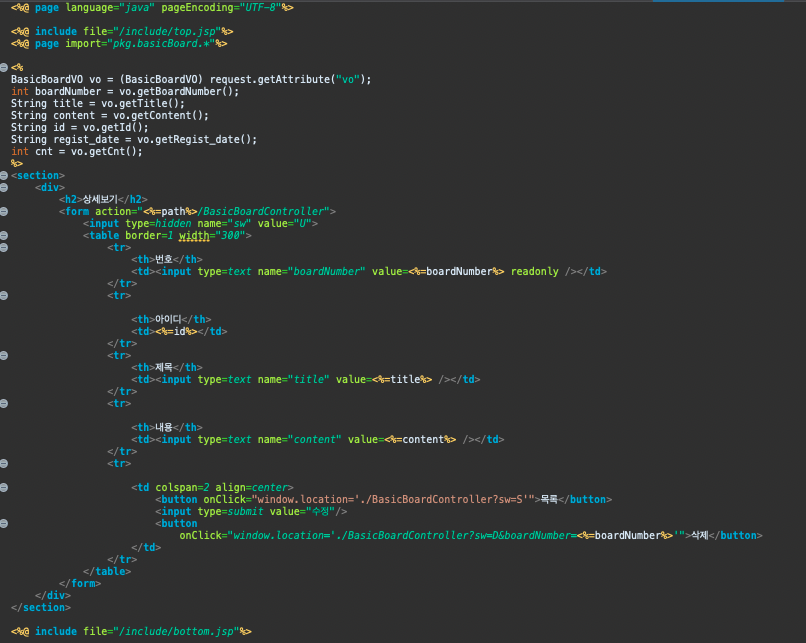Image resolution: width=806 pixels, height=643 pixels.
Task: Collapse the <div> tag fold marker
Action: [x=4, y=188]
